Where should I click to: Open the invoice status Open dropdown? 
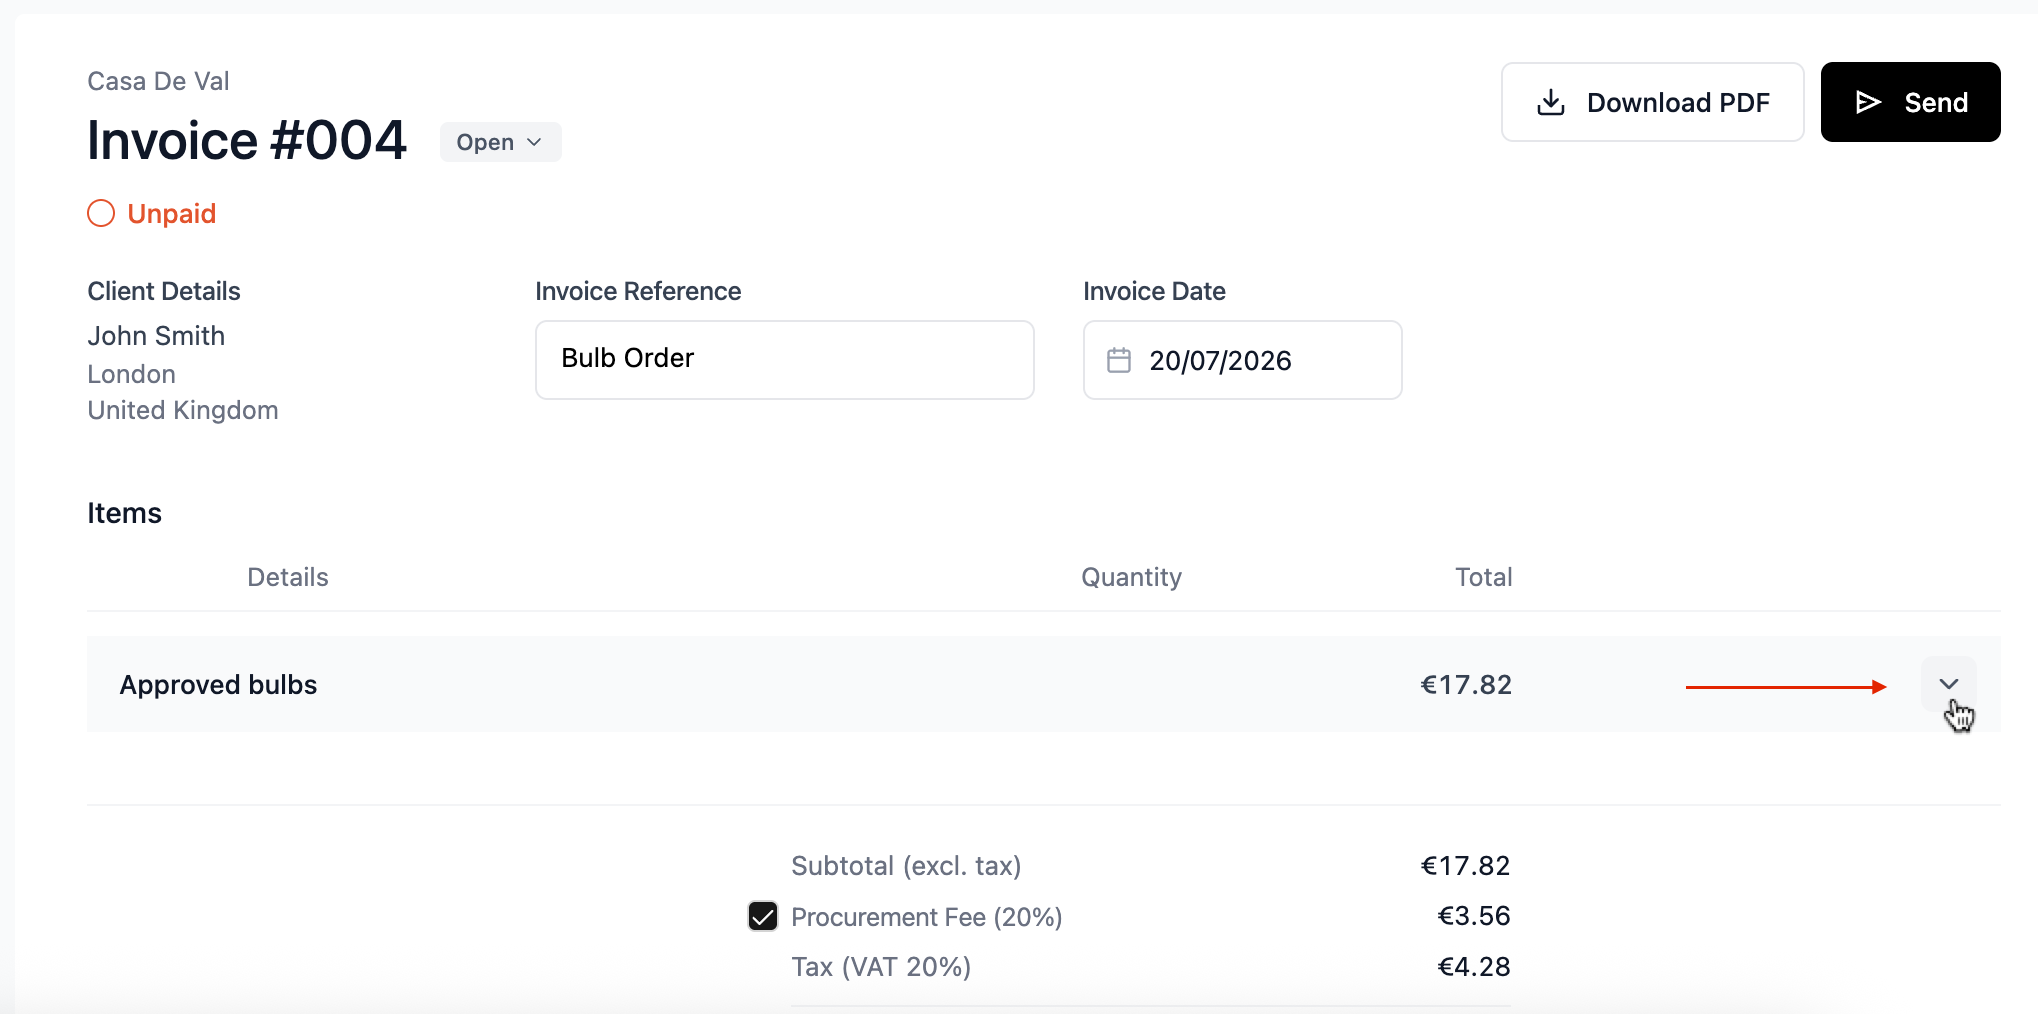point(500,142)
